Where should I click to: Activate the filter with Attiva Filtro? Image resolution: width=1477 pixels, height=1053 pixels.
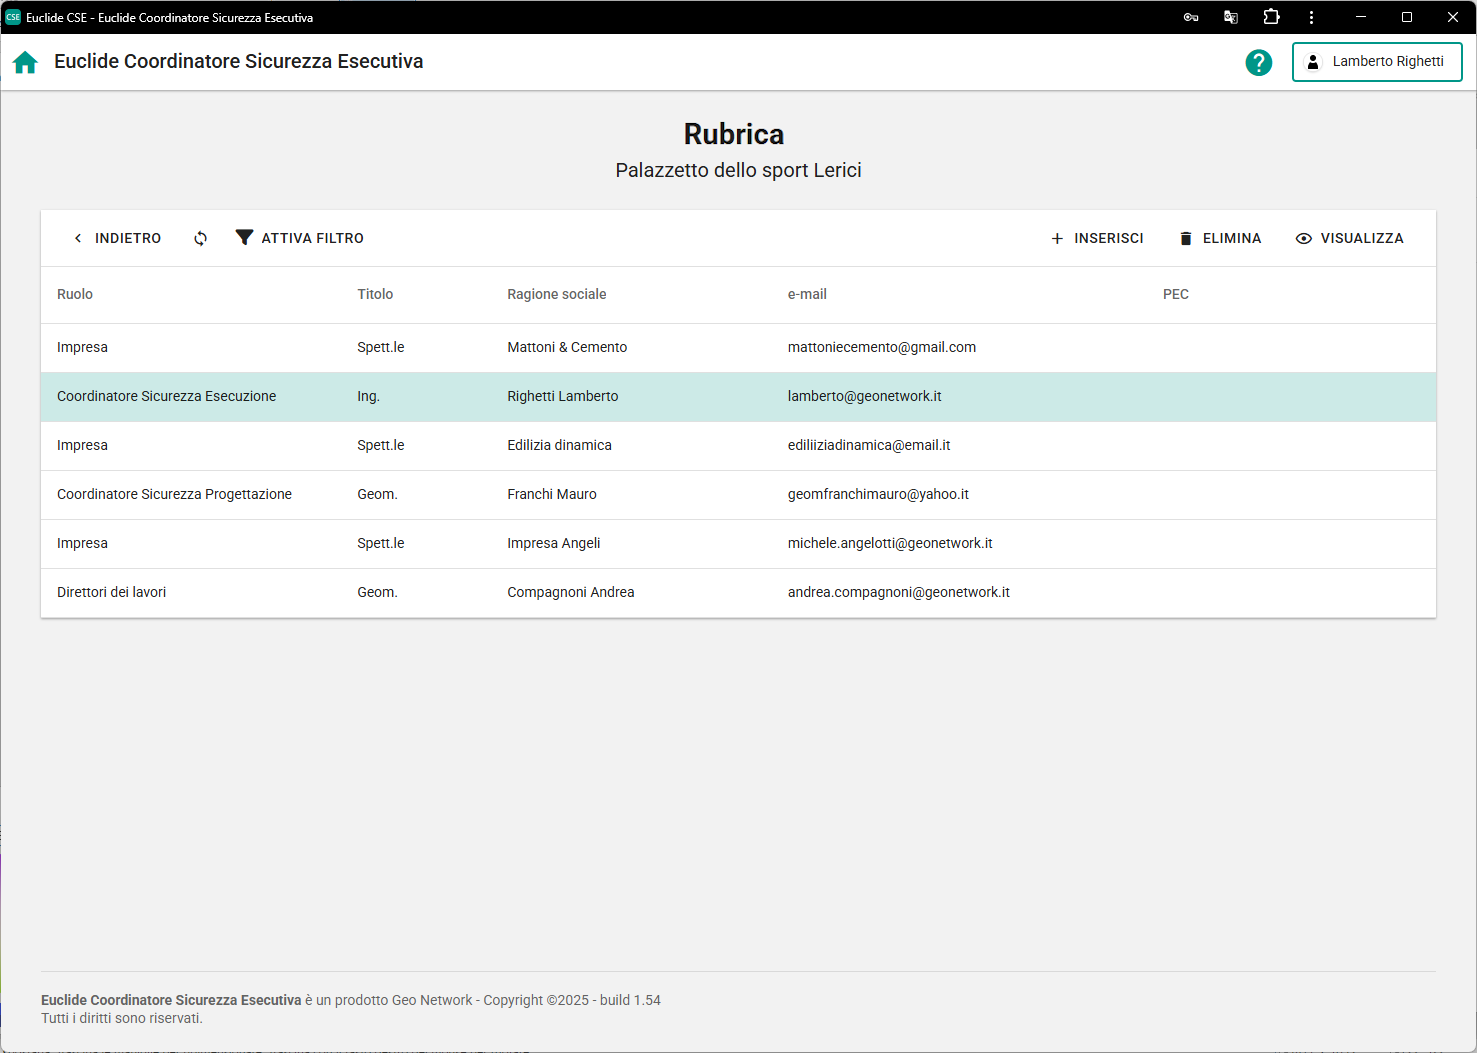click(300, 238)
